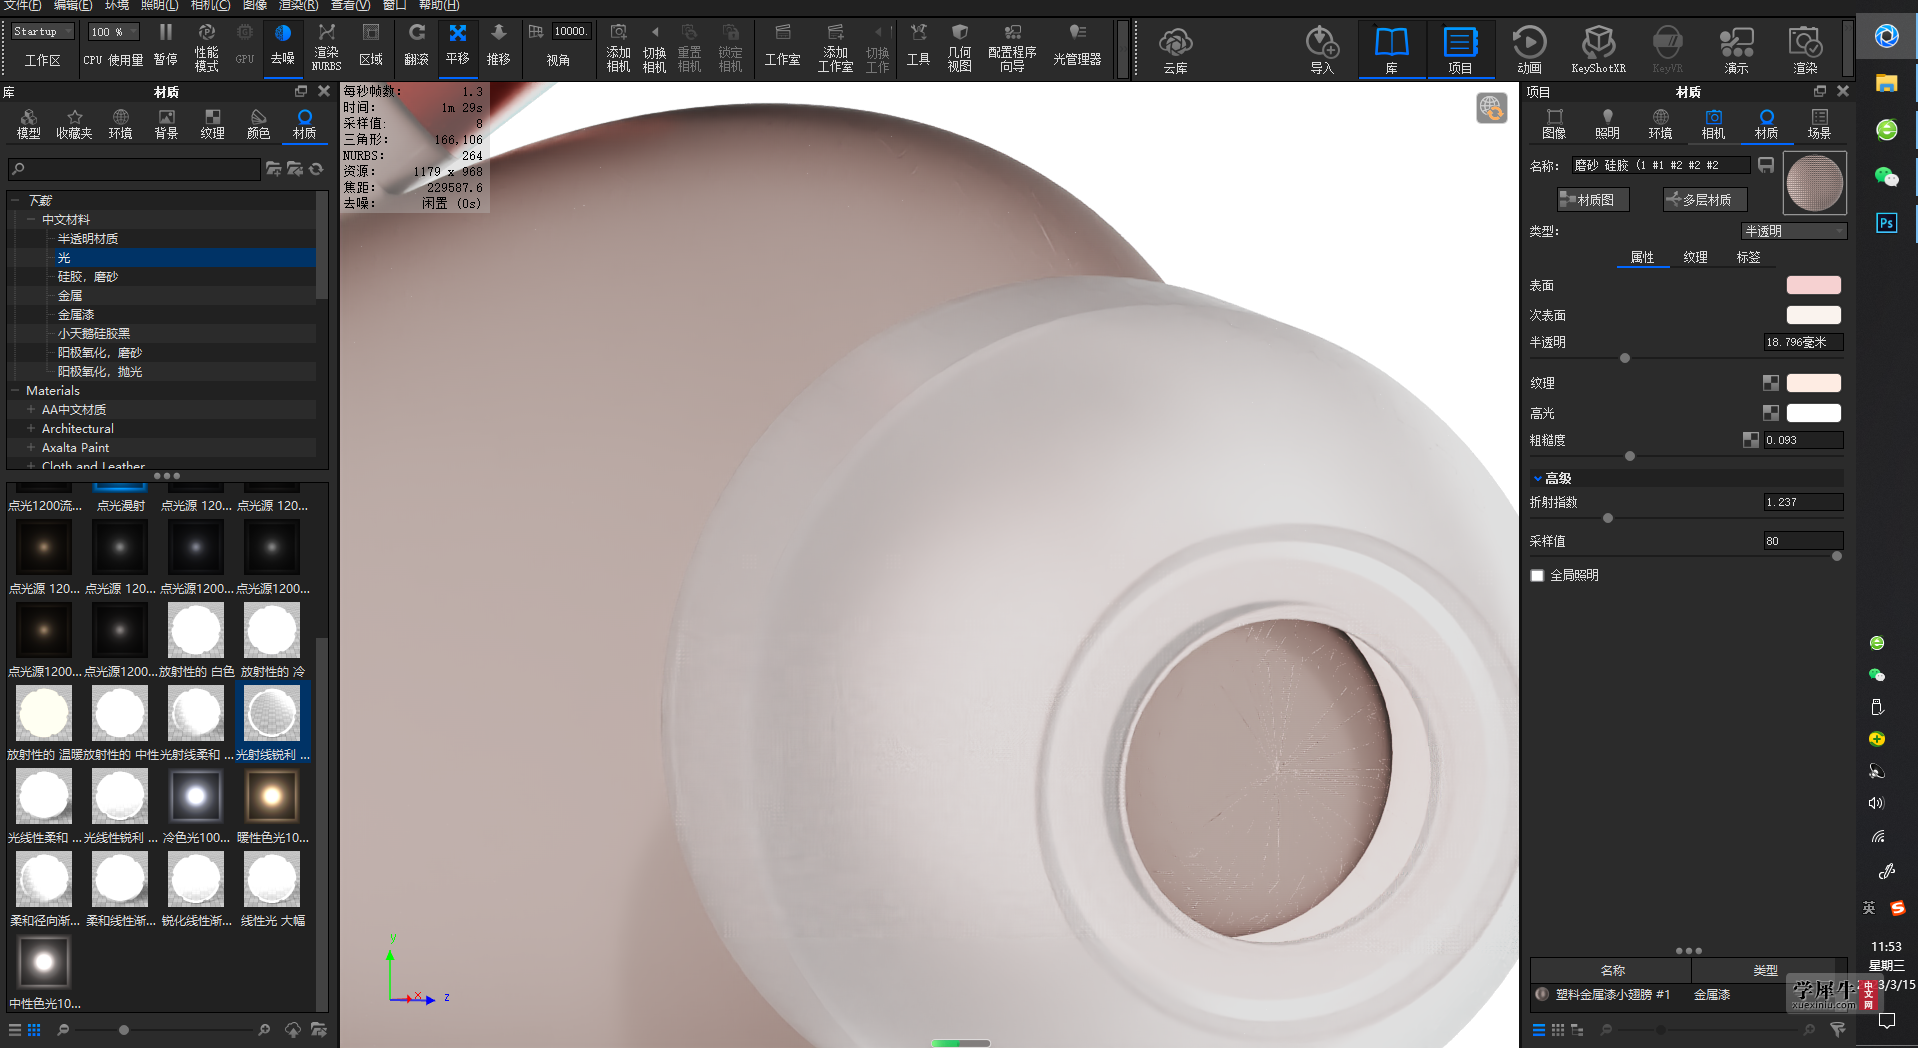Screen dimensions: 1918x1048
Task: Switch library to 模型 tab
Action: (29, 124)
